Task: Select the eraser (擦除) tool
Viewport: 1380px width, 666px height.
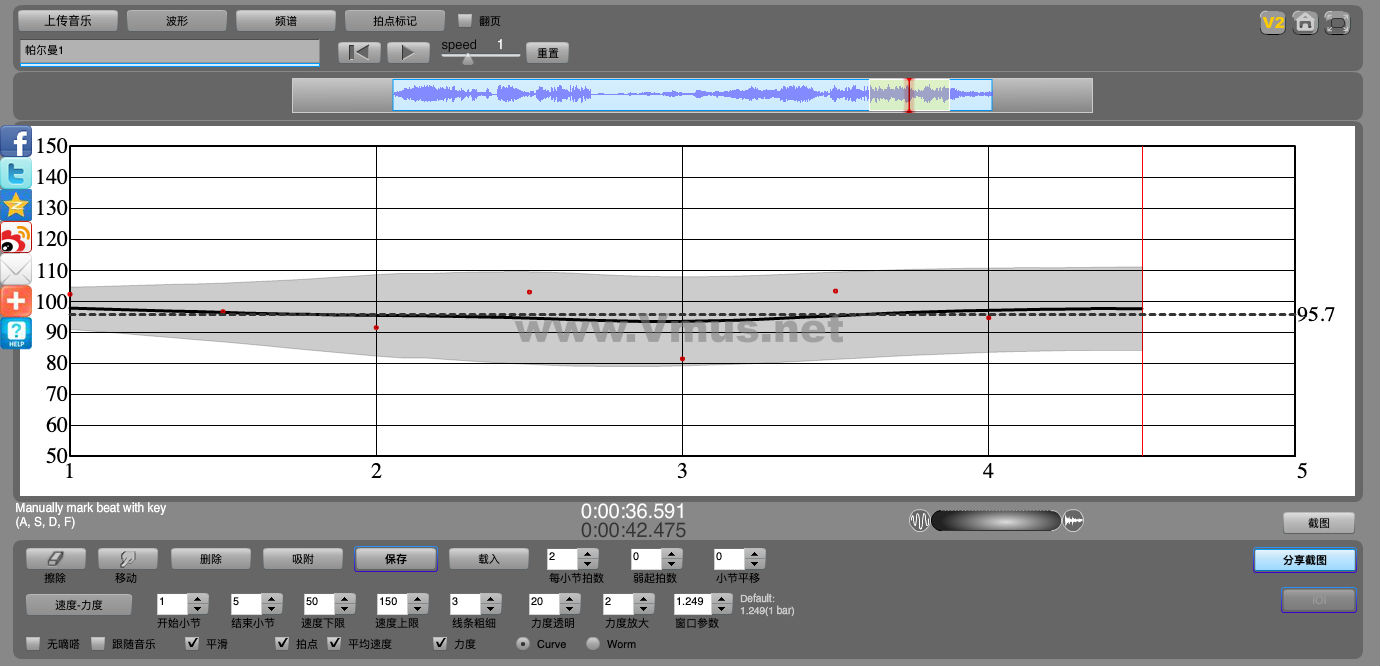Action: 55,559
